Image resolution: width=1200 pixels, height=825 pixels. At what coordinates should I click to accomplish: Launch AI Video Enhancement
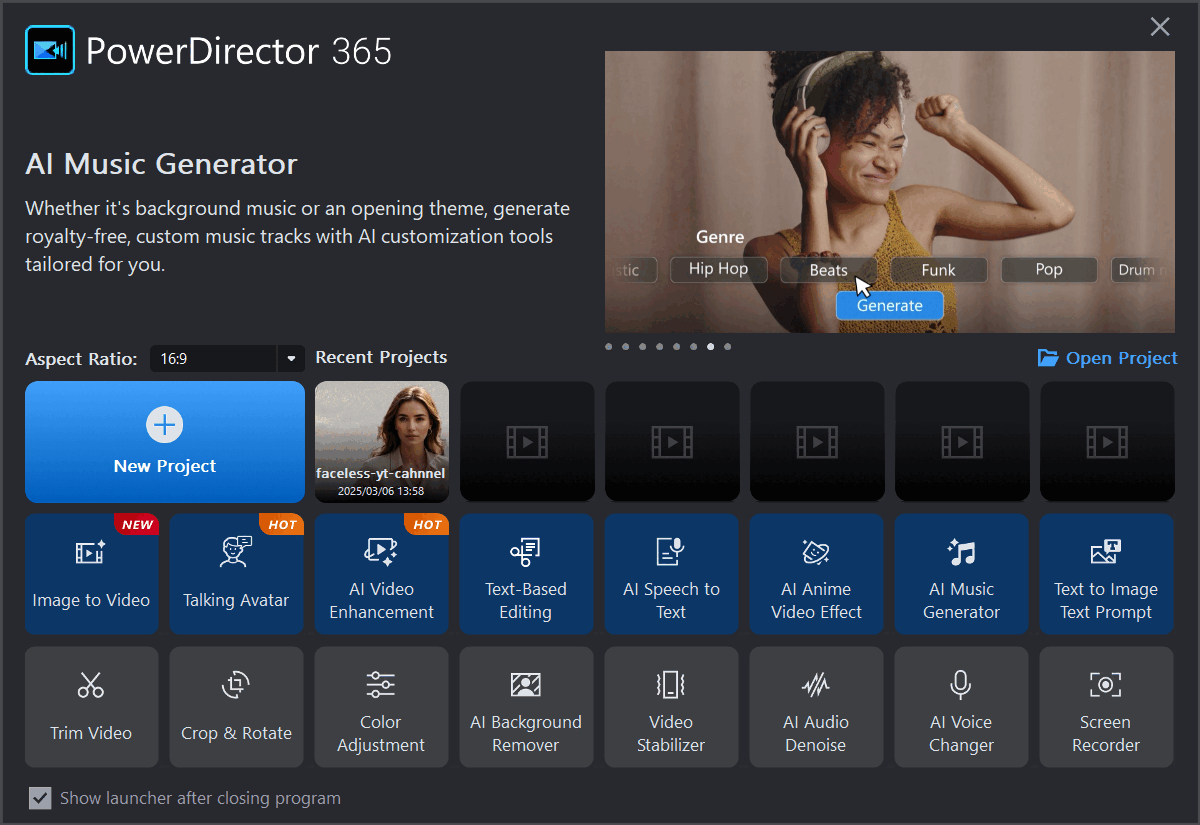[x=381, y=574]
